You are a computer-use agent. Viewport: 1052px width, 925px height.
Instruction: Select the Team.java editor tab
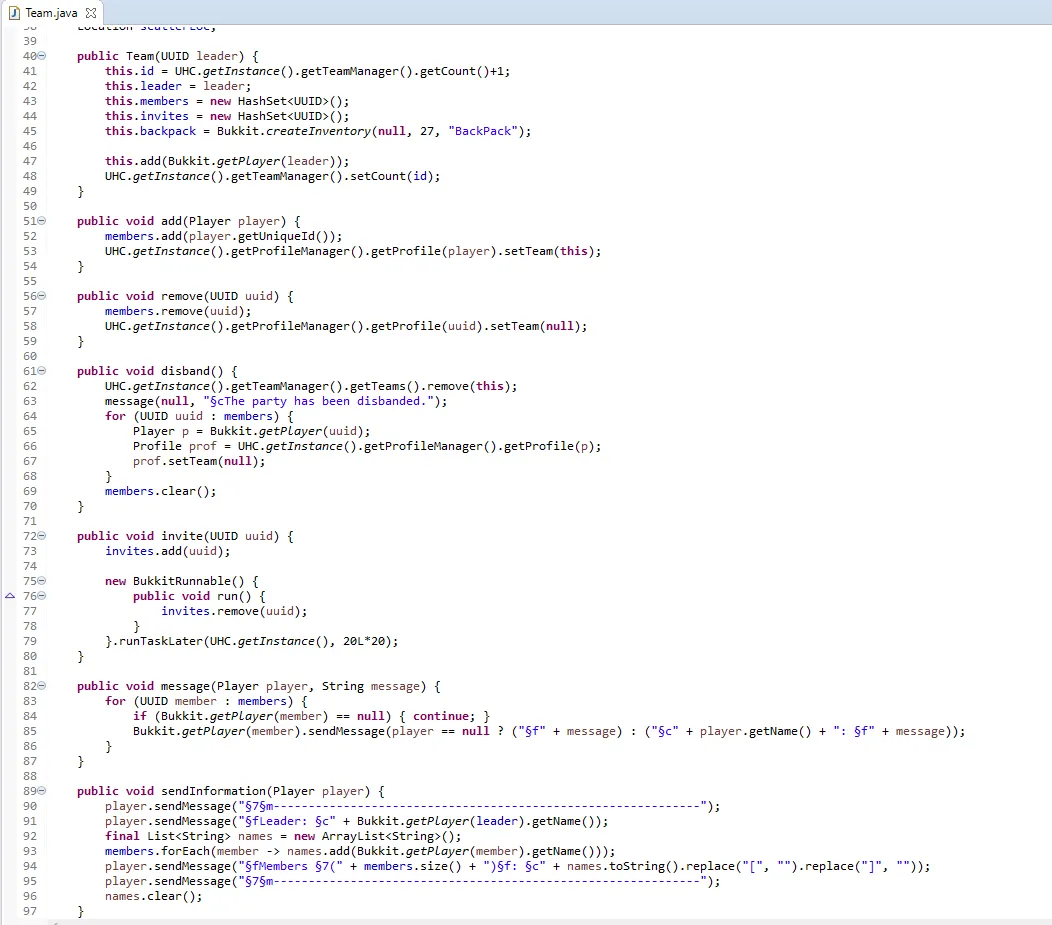[x=51, y=13]
